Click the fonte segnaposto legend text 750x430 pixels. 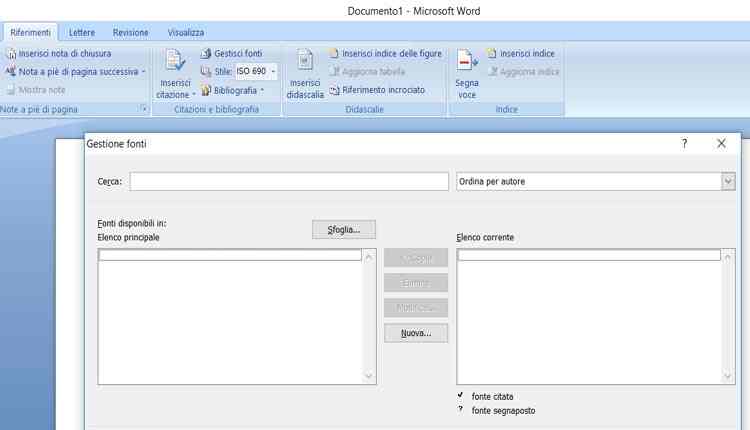[503, 410]
